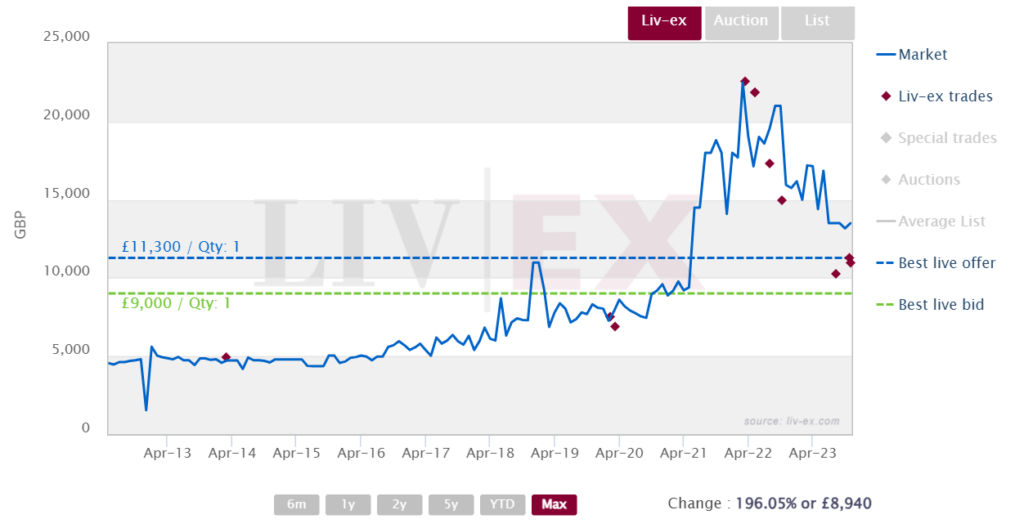
Task: Hide Best live offer dashed line
Action: pos(936,263)
